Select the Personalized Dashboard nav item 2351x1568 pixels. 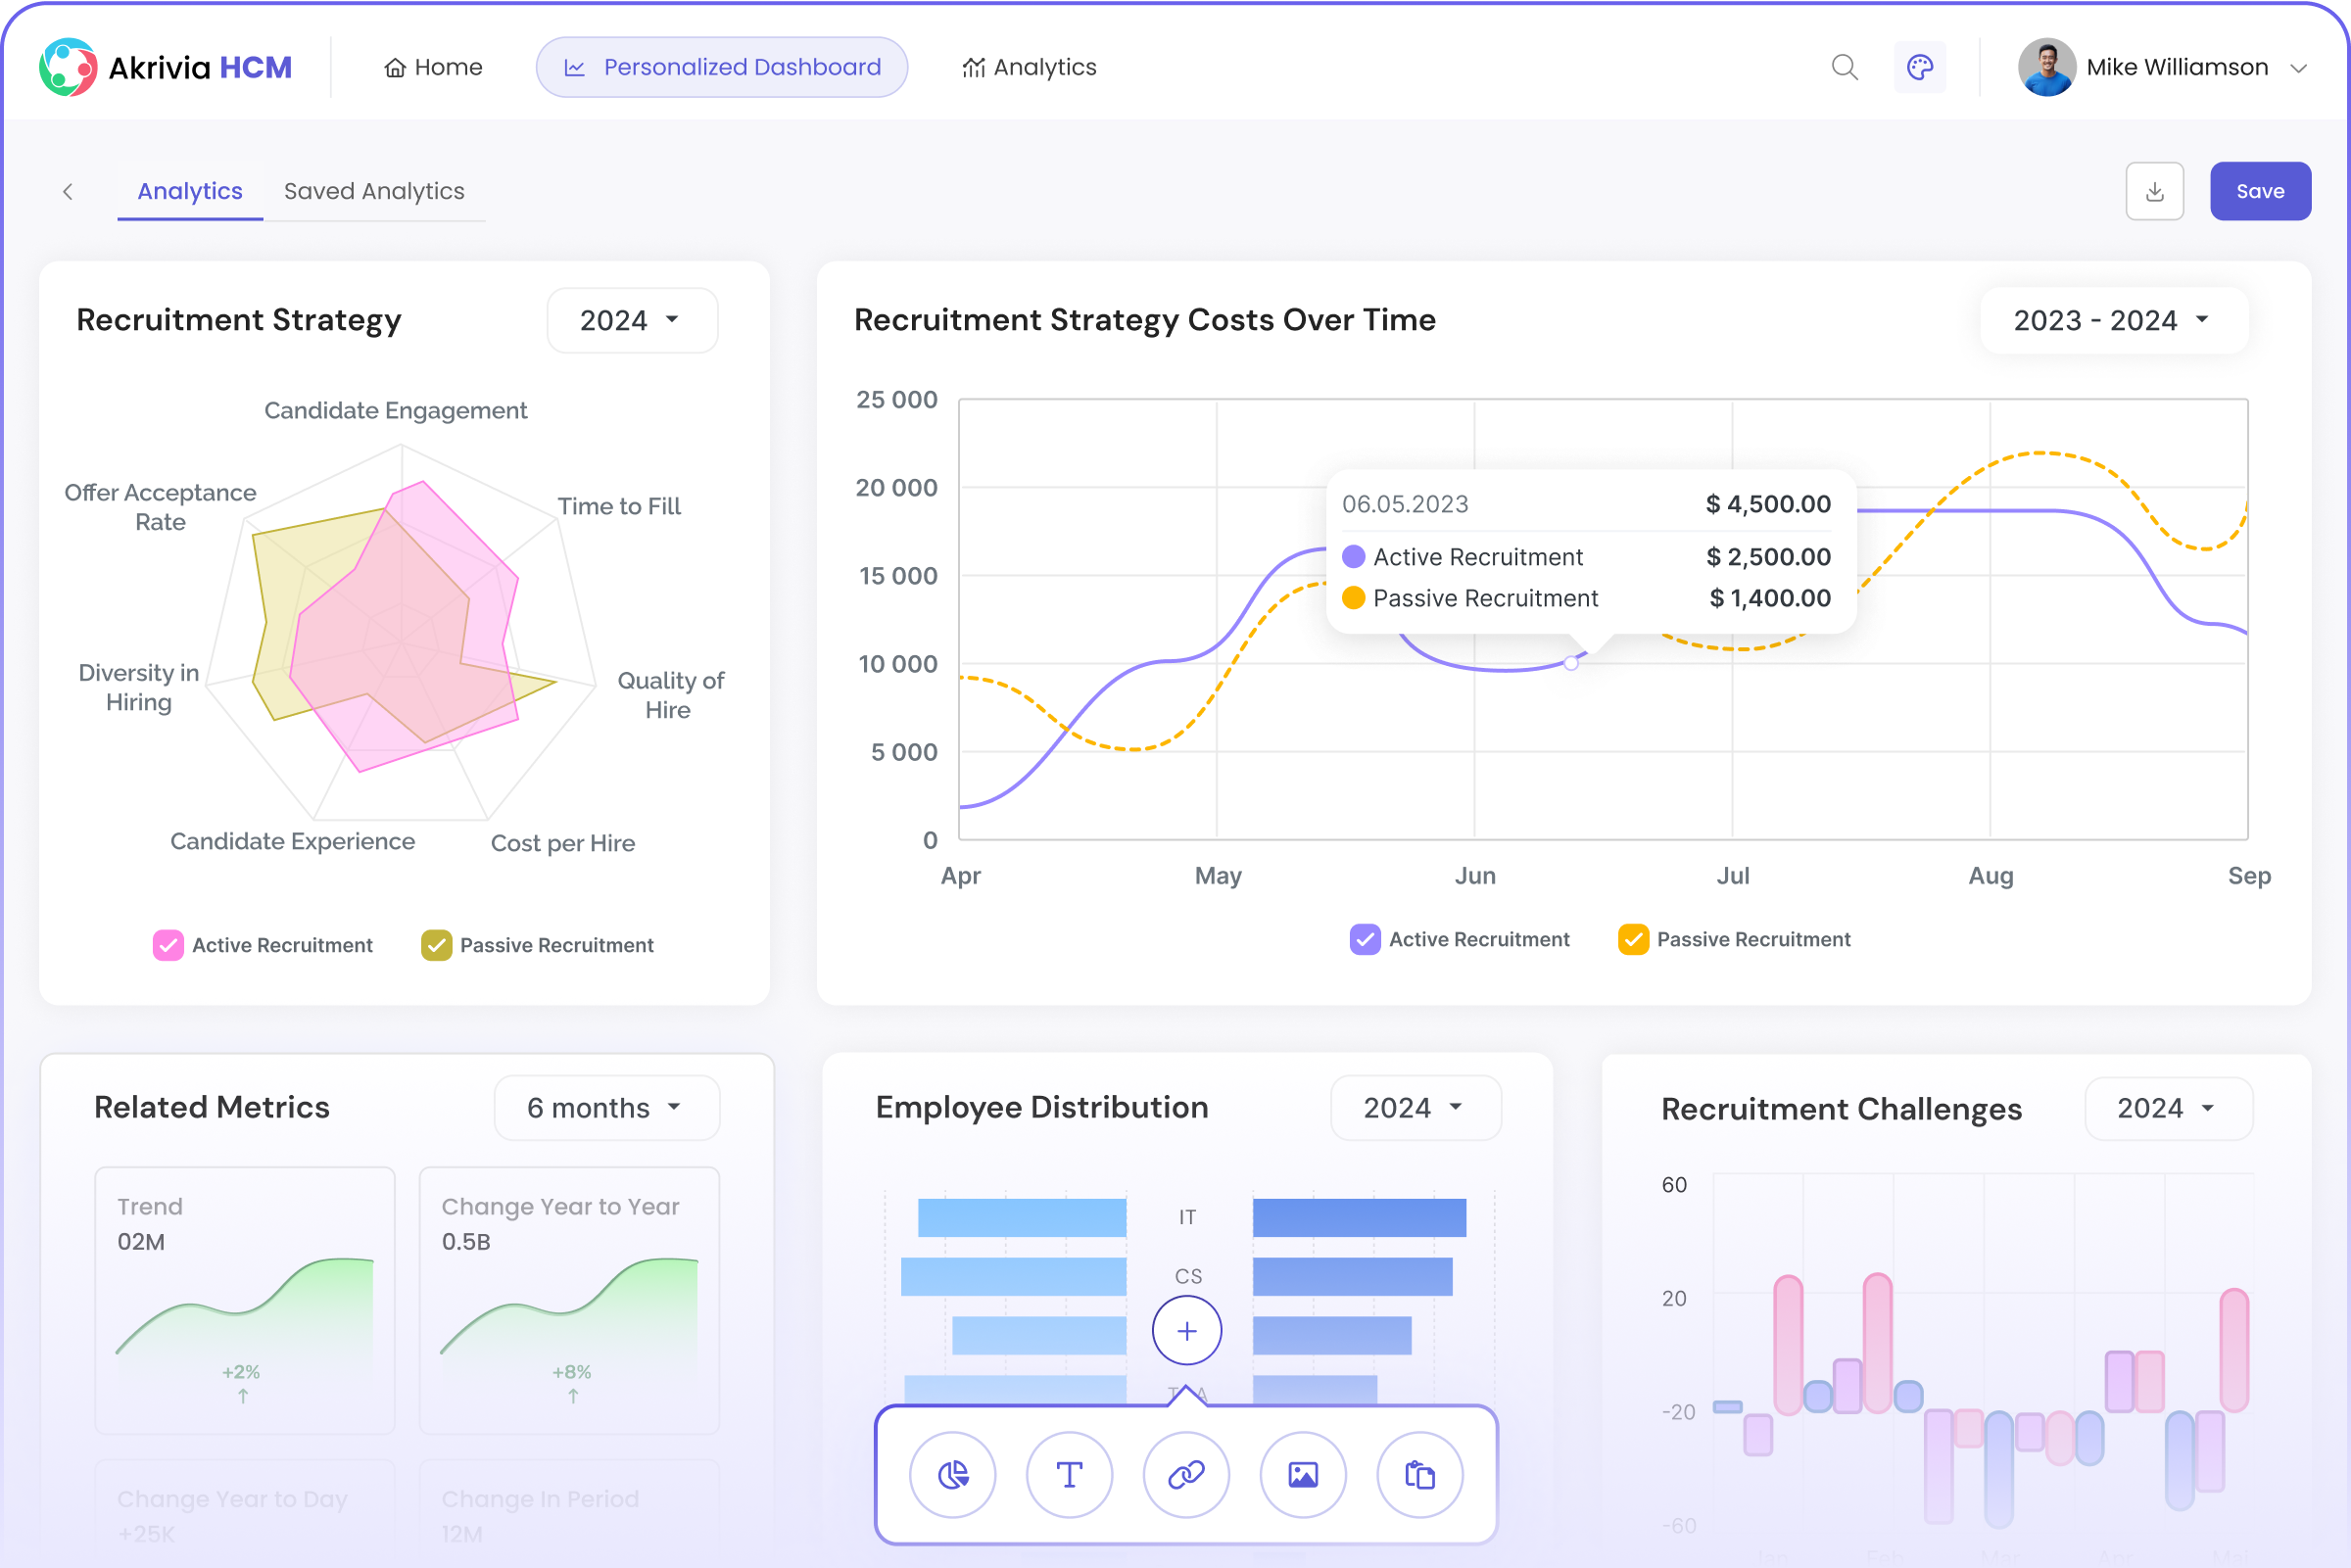pos(722,67)
